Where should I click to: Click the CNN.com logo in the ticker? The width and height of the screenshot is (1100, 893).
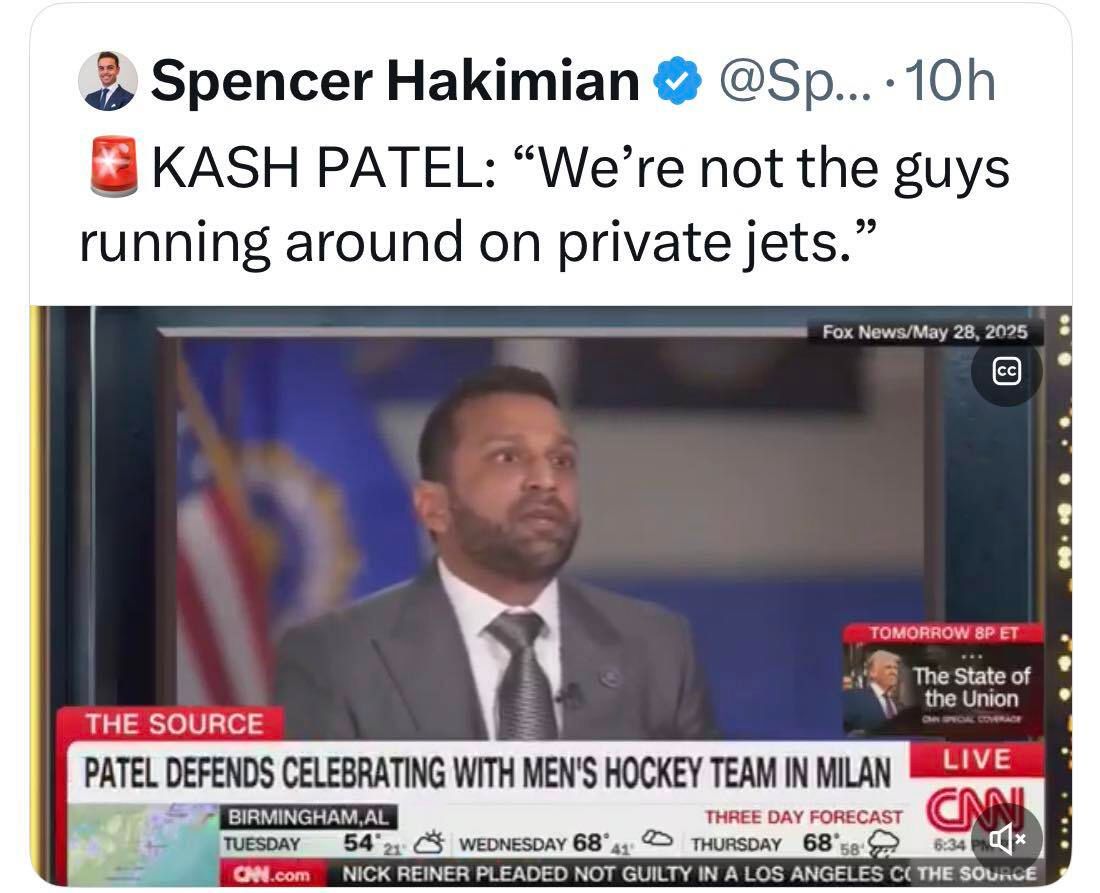[271, 874]
